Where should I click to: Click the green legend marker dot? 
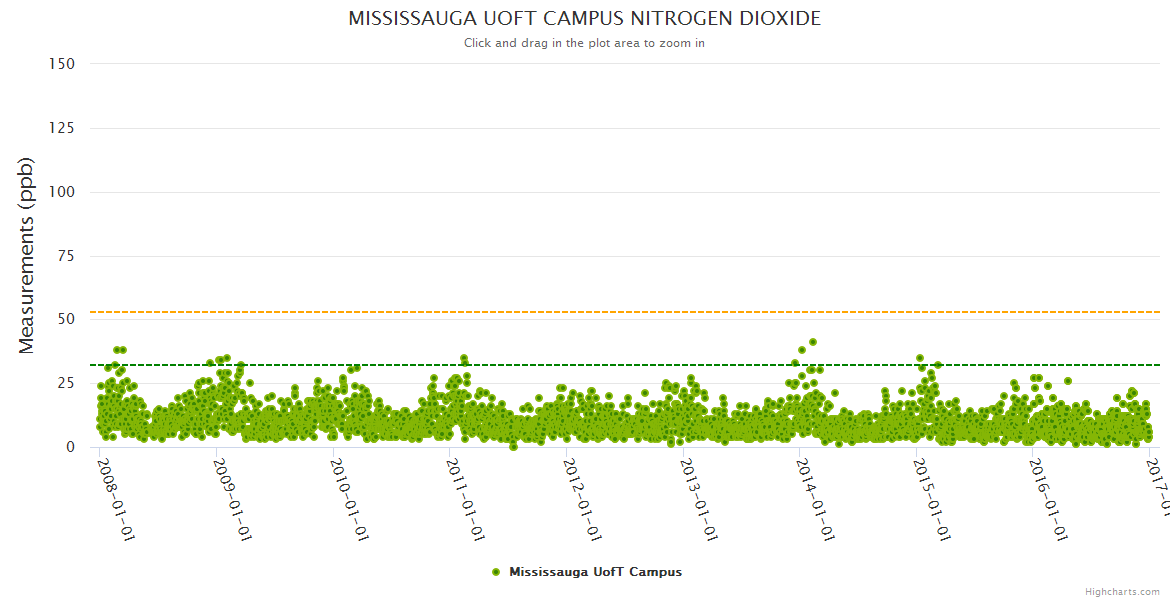[496, 572]
